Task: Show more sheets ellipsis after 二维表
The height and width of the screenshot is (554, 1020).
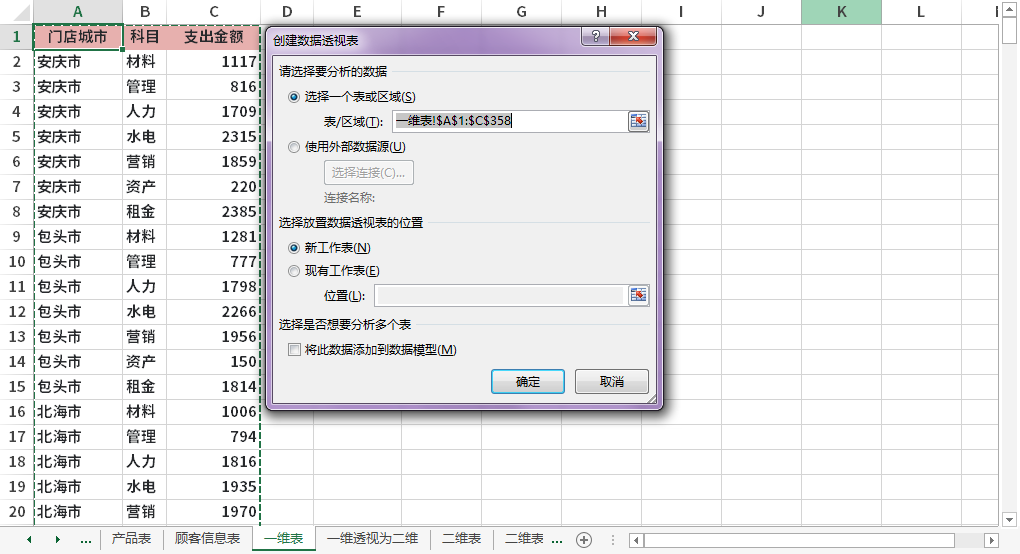Action: [x=557, y=540]
